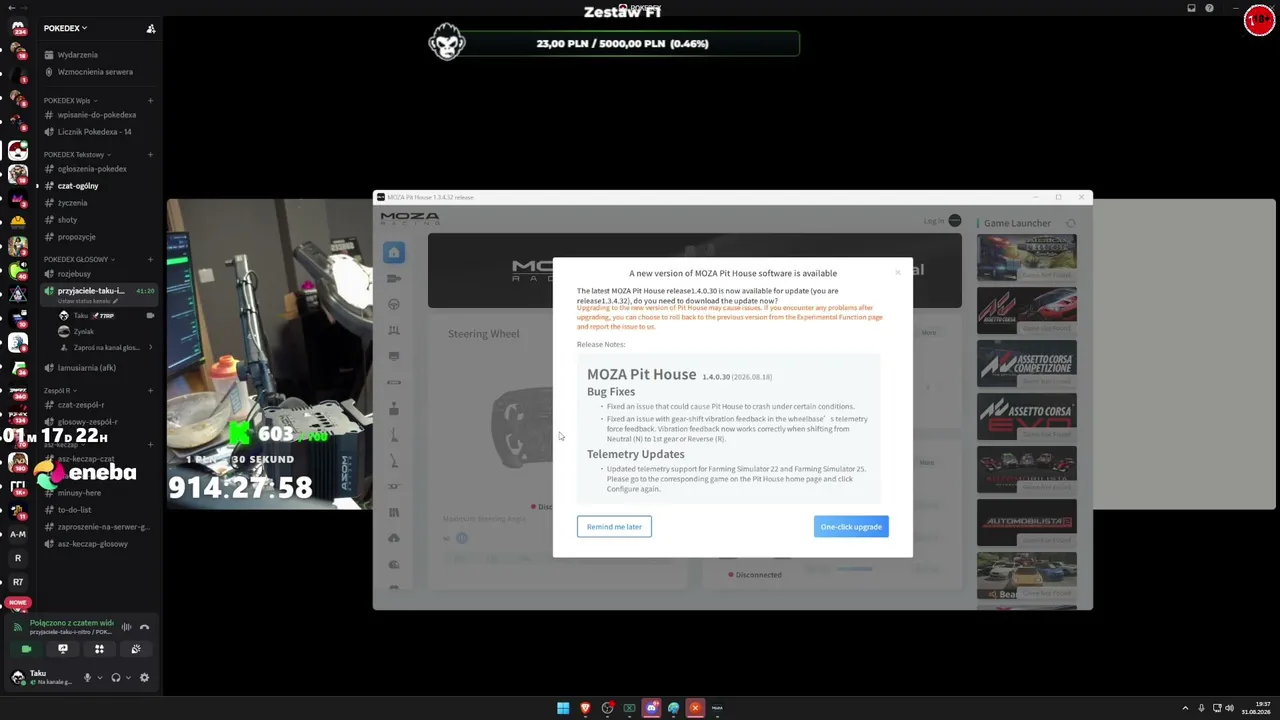Join the rozjebusy voice channel
1280x720 pixels.
(x=74, y=274)
